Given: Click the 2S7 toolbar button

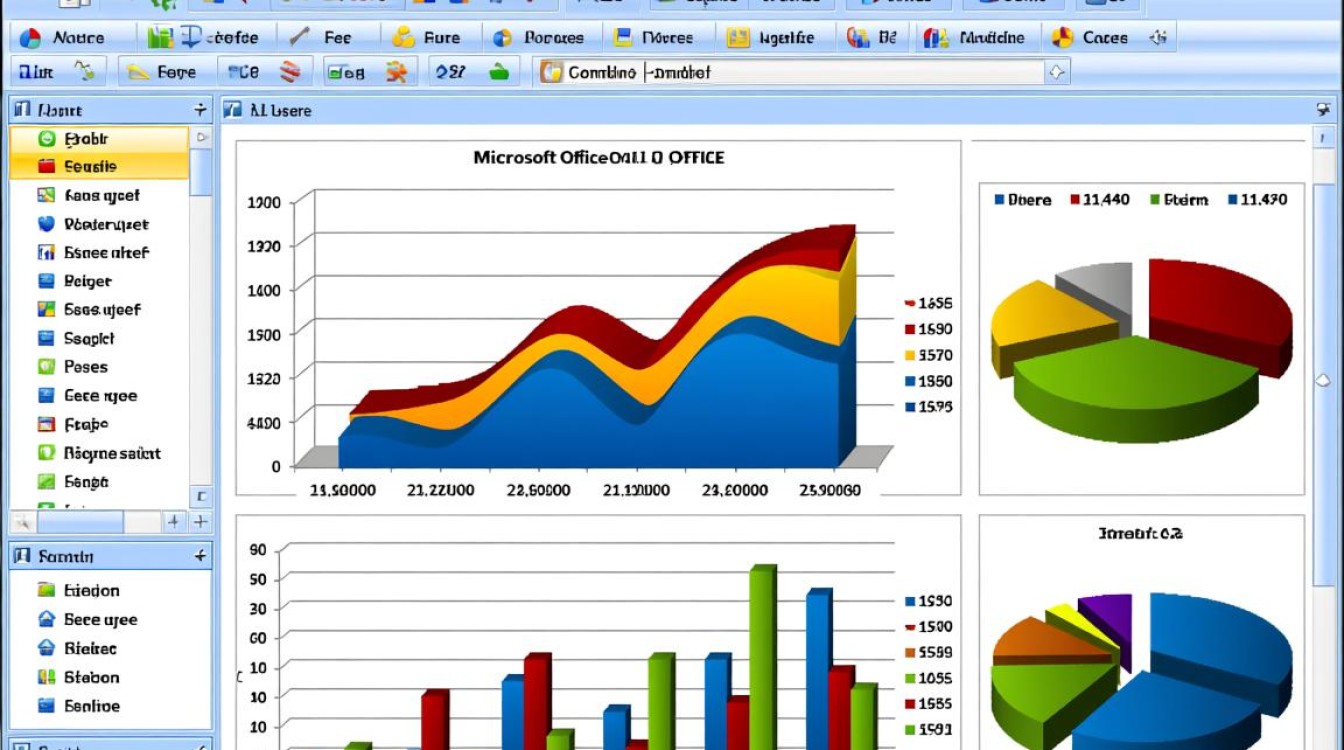Looking at the screenshot, I should click(473, 72).
